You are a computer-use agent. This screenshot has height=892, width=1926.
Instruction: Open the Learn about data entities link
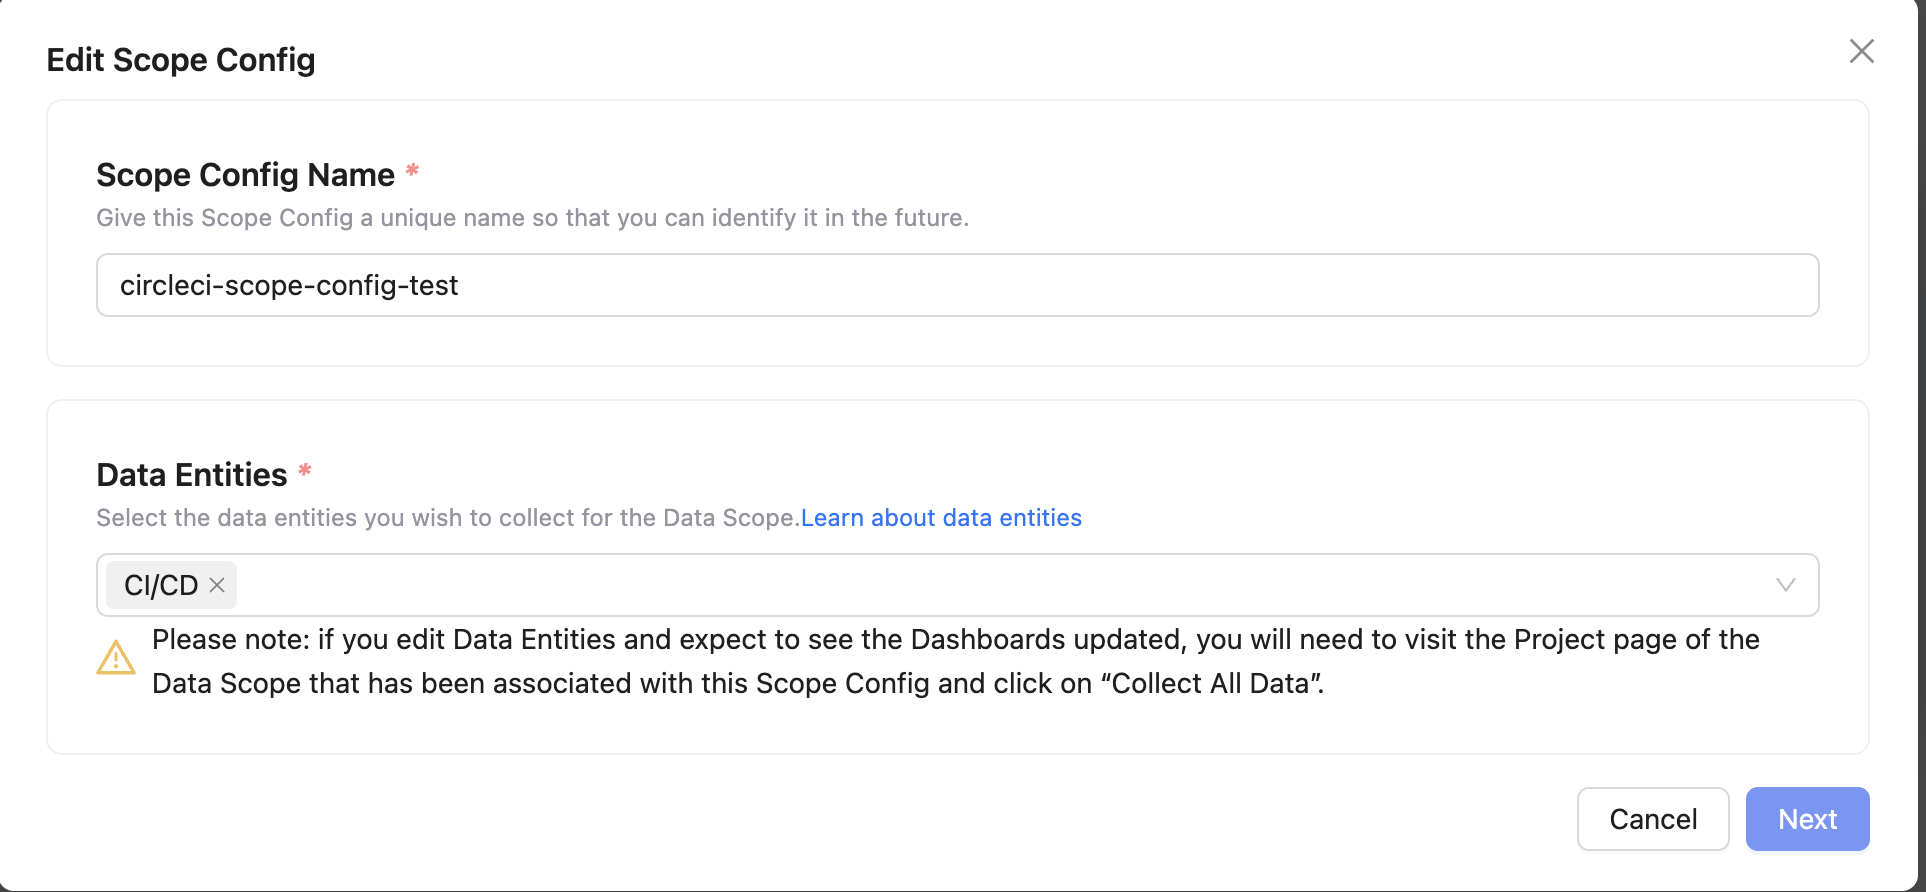[941, 518]
